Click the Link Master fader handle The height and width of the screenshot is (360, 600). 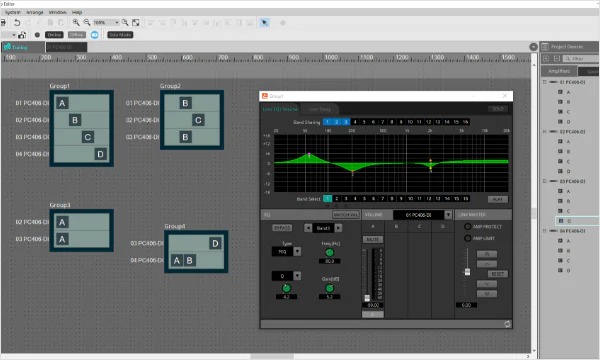point(467,272)
